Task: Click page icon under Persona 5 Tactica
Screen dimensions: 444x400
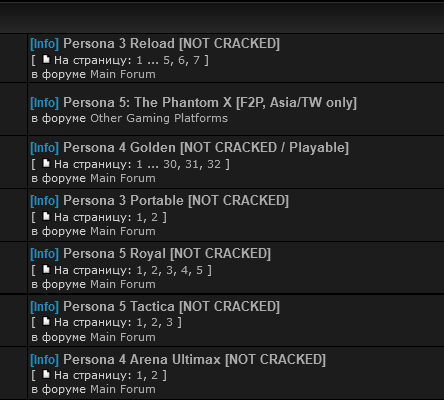Action: 46,322
